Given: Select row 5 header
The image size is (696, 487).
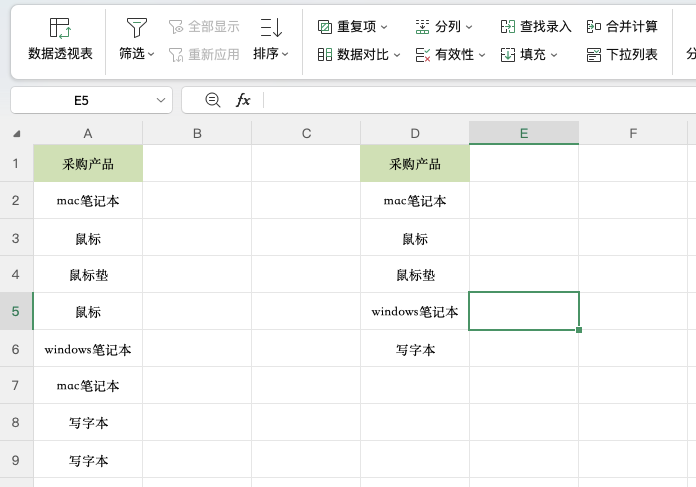Looking at the screenshot, I should tap(16, 311).
